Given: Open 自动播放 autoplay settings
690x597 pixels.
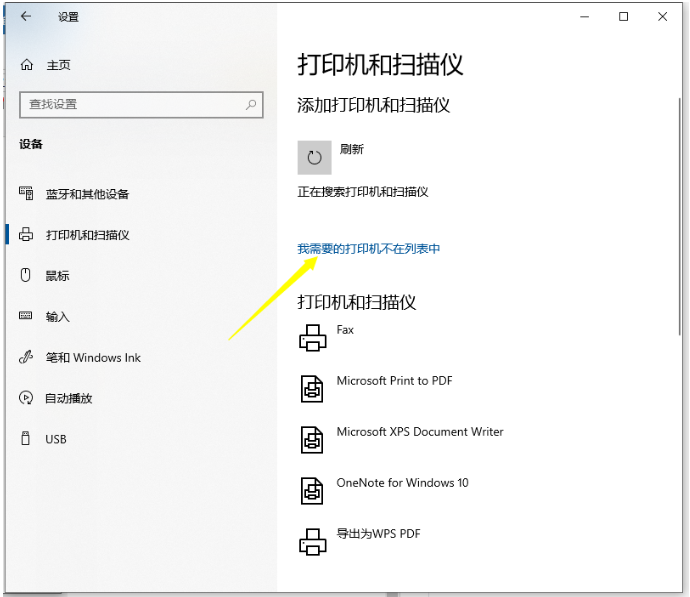Looking at the screenshot, I should click(68, 398).
